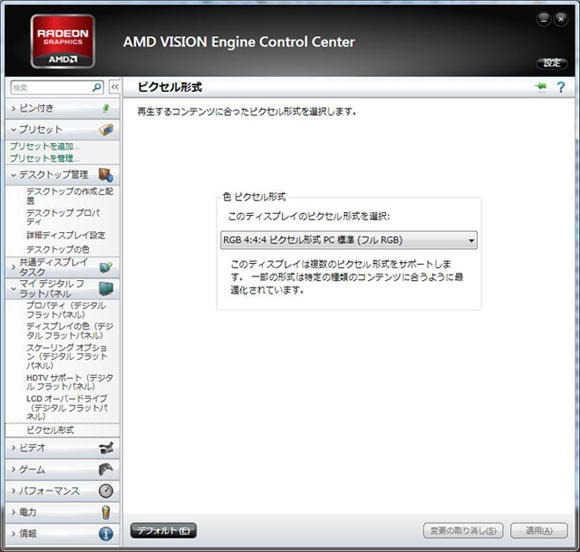The image size is (580, 552).
Task: Open help with question mark icon
Action: tap(561, 87)
